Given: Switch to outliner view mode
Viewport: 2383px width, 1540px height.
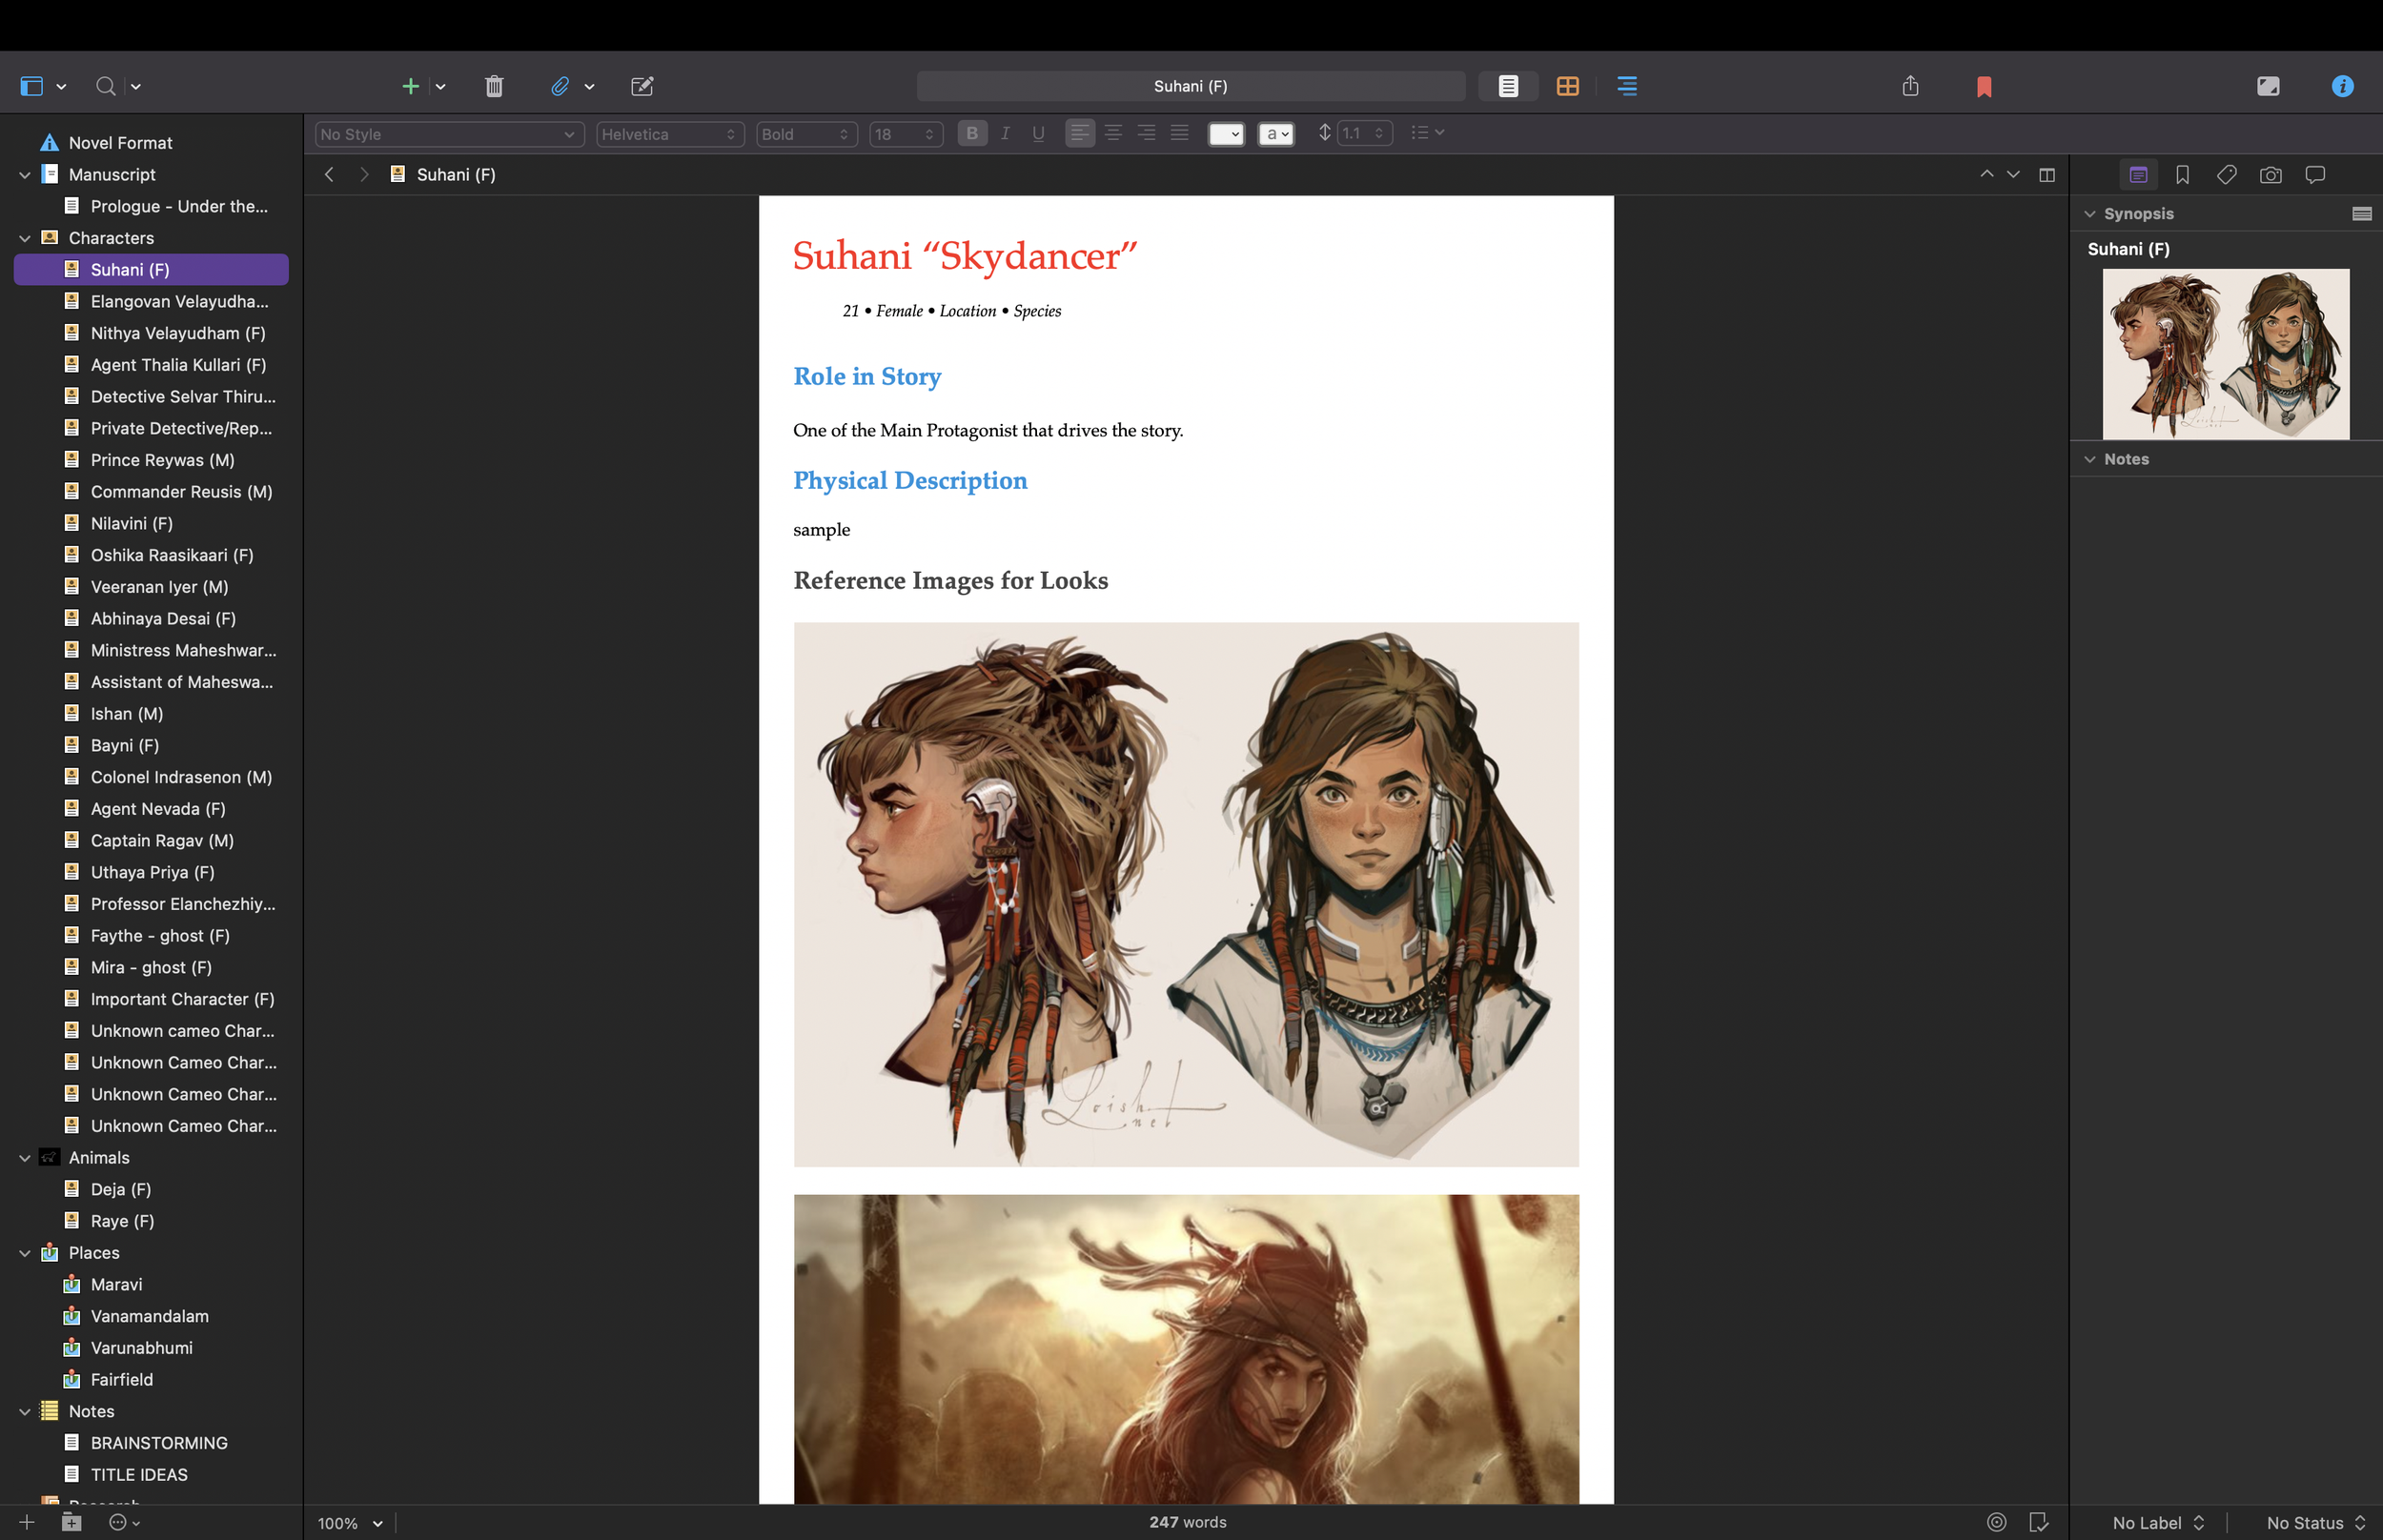Looking at the screenshot, I should (x=1627, y=86).
